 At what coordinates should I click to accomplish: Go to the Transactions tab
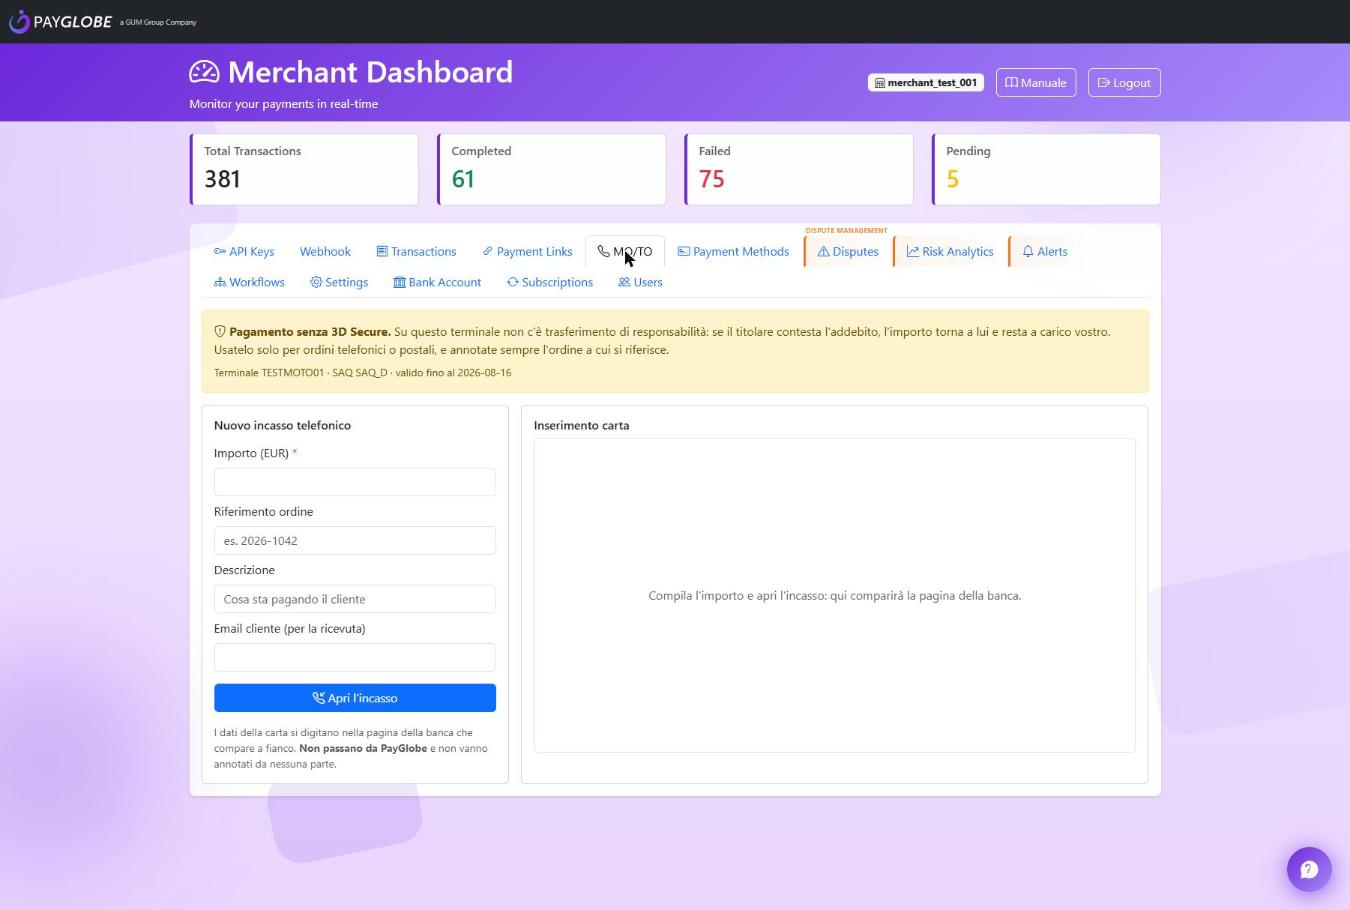[x=416, y=252]
